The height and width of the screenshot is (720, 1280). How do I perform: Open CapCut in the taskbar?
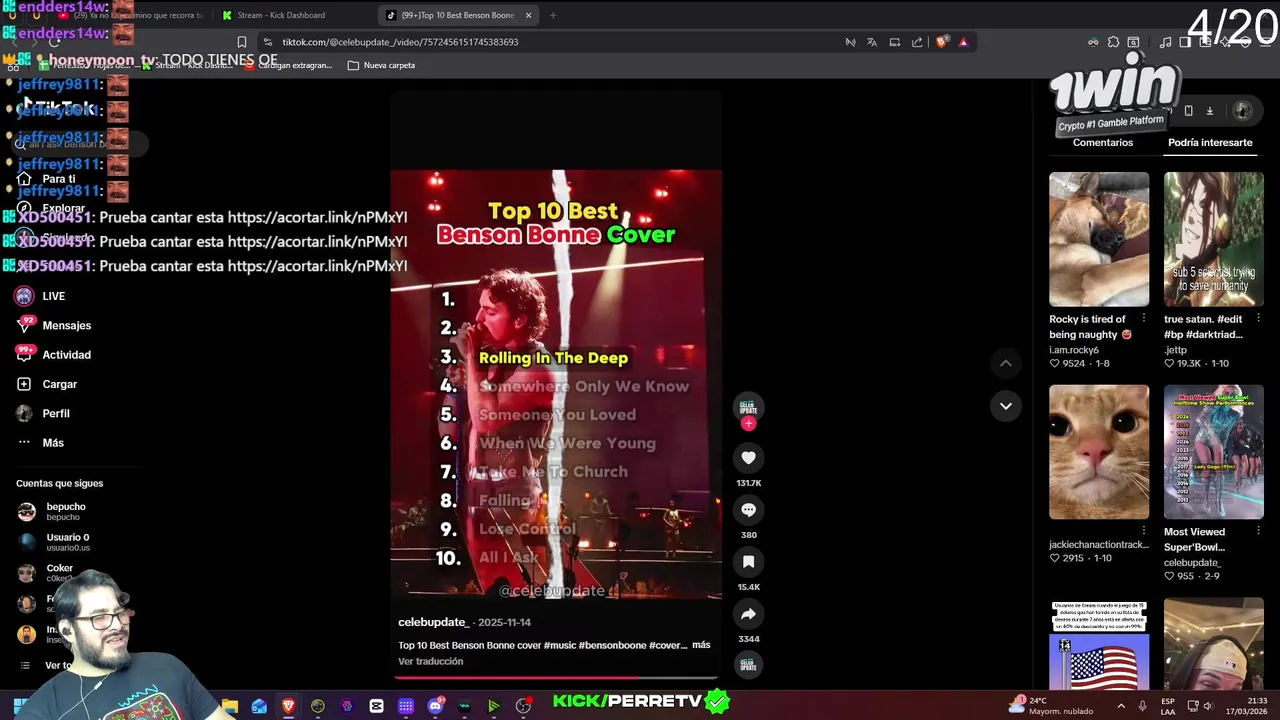click(376, 706)
